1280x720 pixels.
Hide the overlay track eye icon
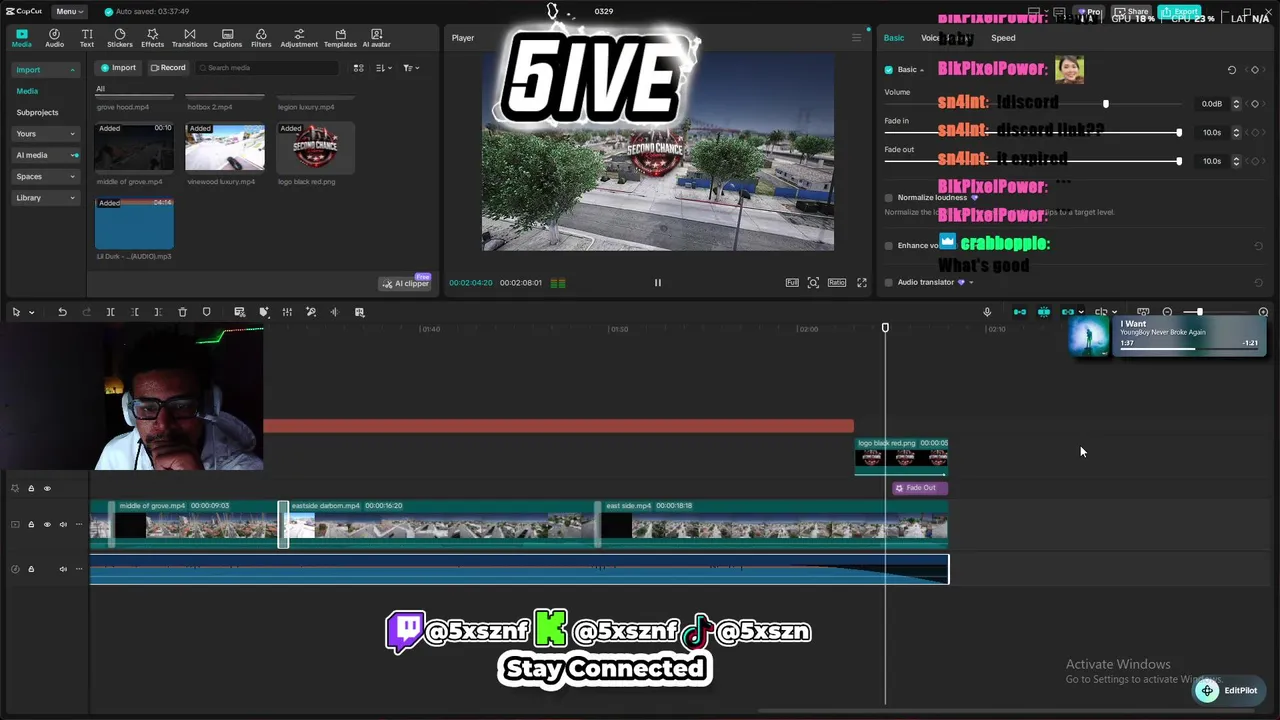47,489
